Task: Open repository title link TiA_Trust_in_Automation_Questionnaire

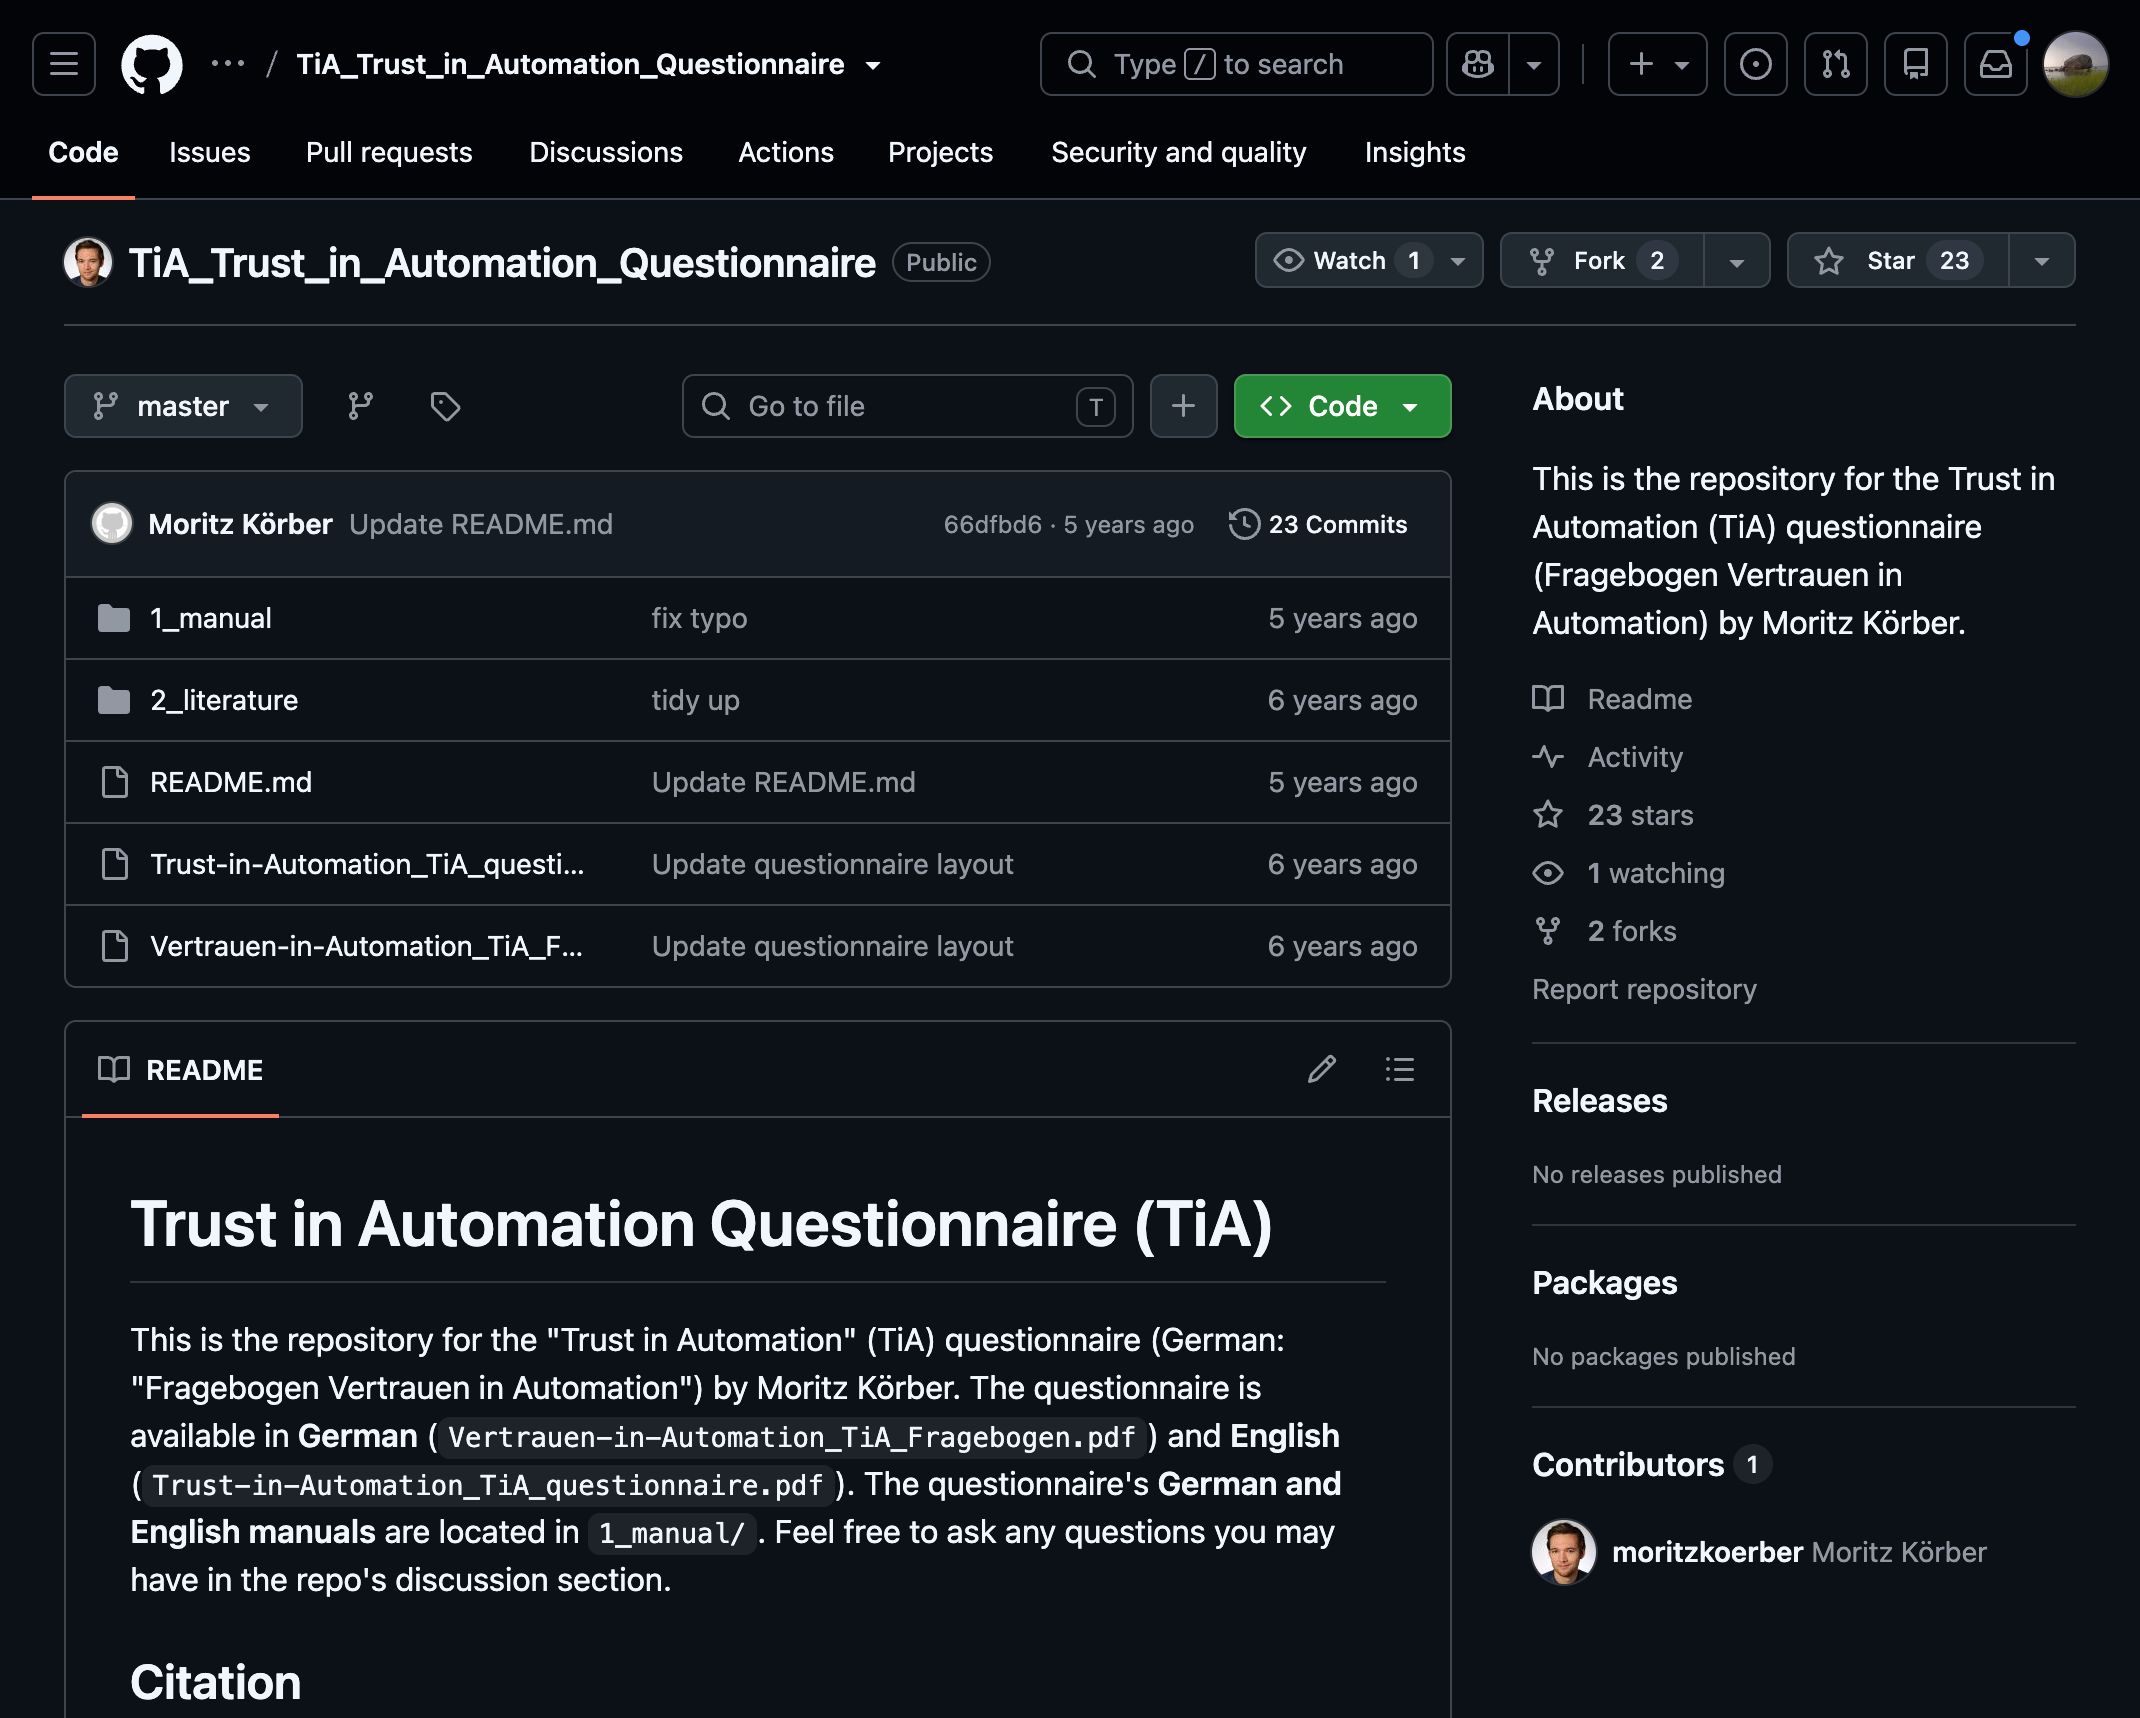Action: (x=502, y=263)
